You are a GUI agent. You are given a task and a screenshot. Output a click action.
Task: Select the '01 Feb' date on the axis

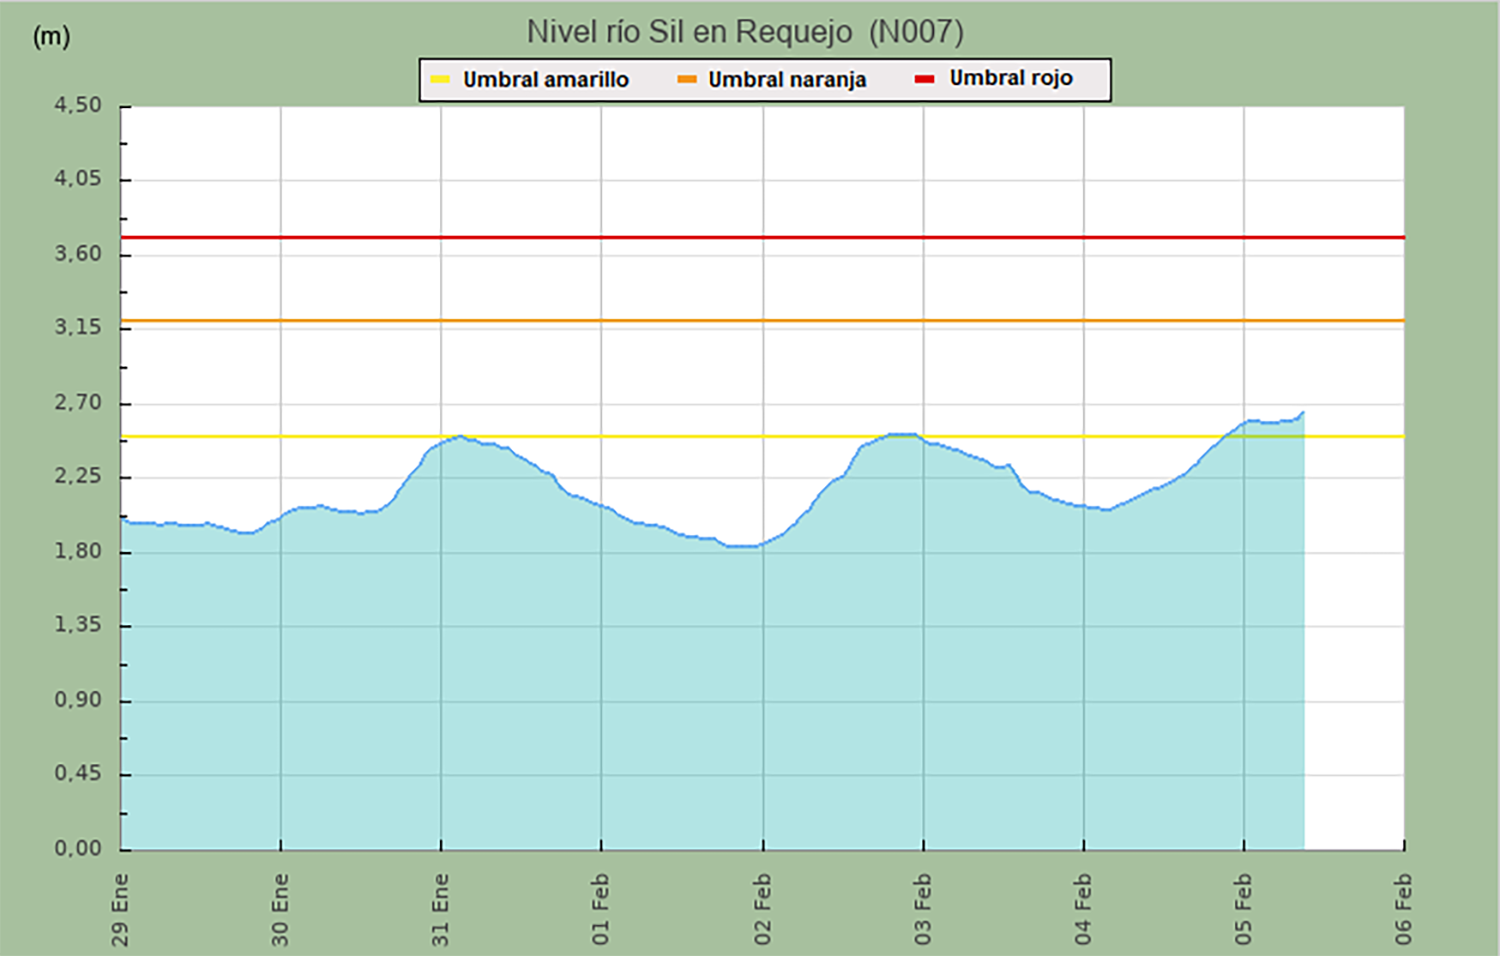(601, 909)
